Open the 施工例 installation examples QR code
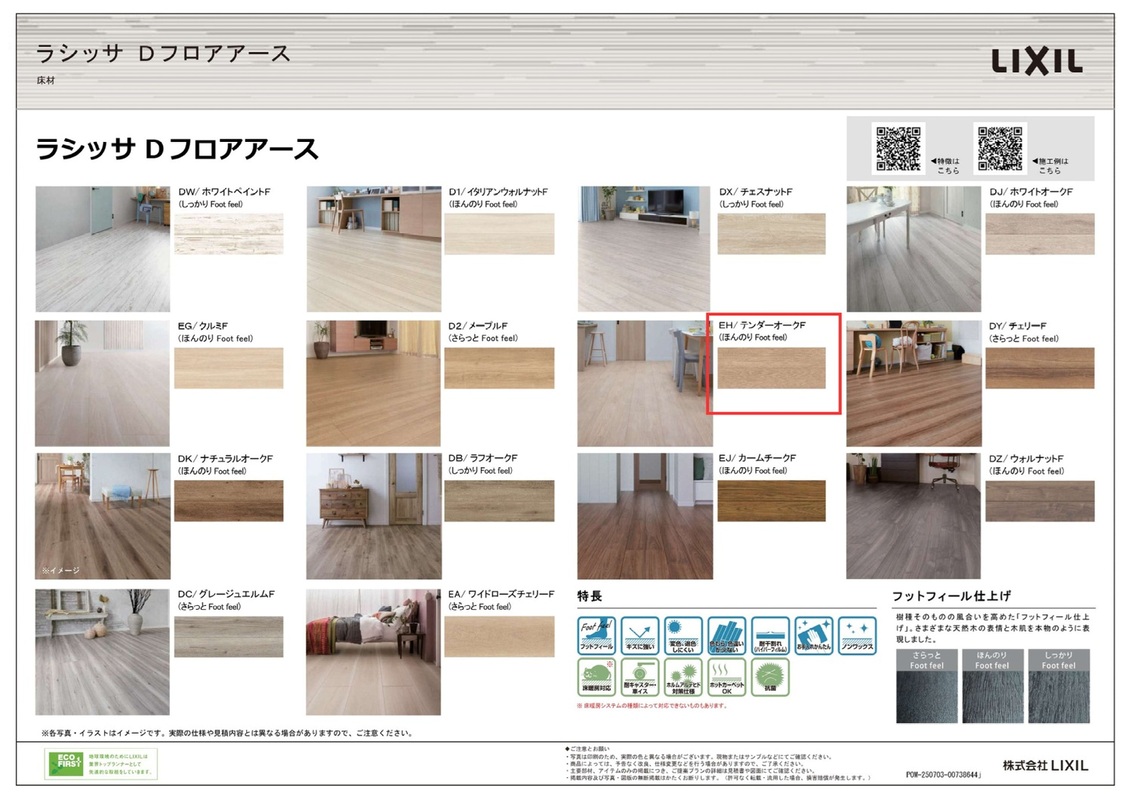Screen dimensions: 1134x800 pyautogui.click(x=999, y=148)
